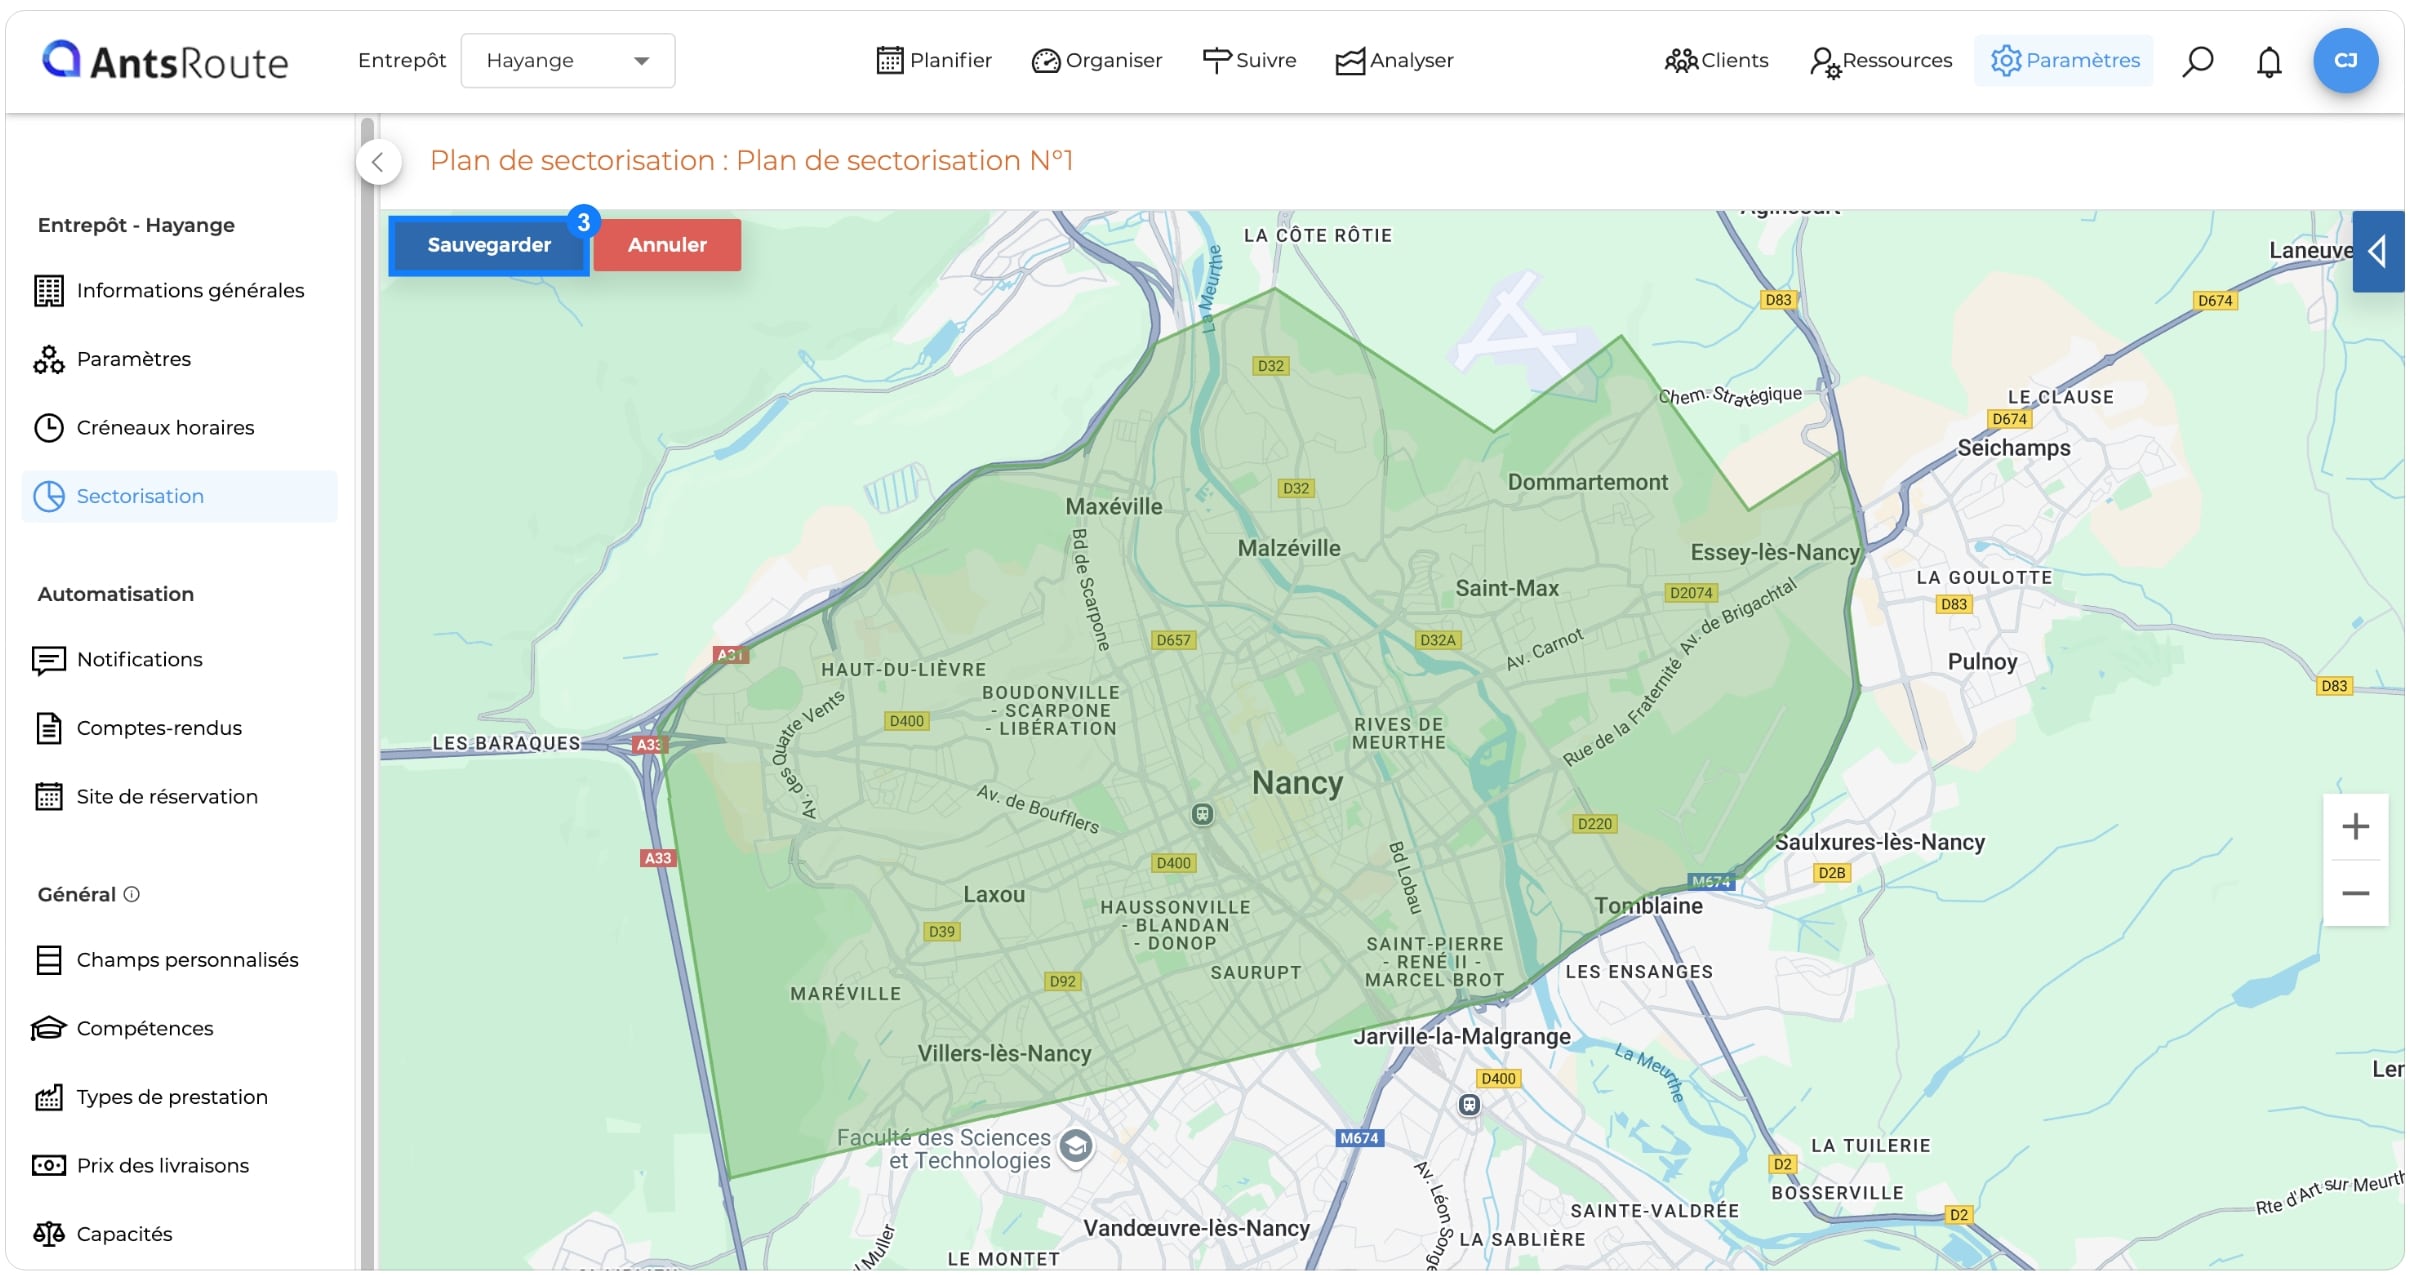
Task: Click the Sectorisation pie icon
Action: [x=48, y=496]
